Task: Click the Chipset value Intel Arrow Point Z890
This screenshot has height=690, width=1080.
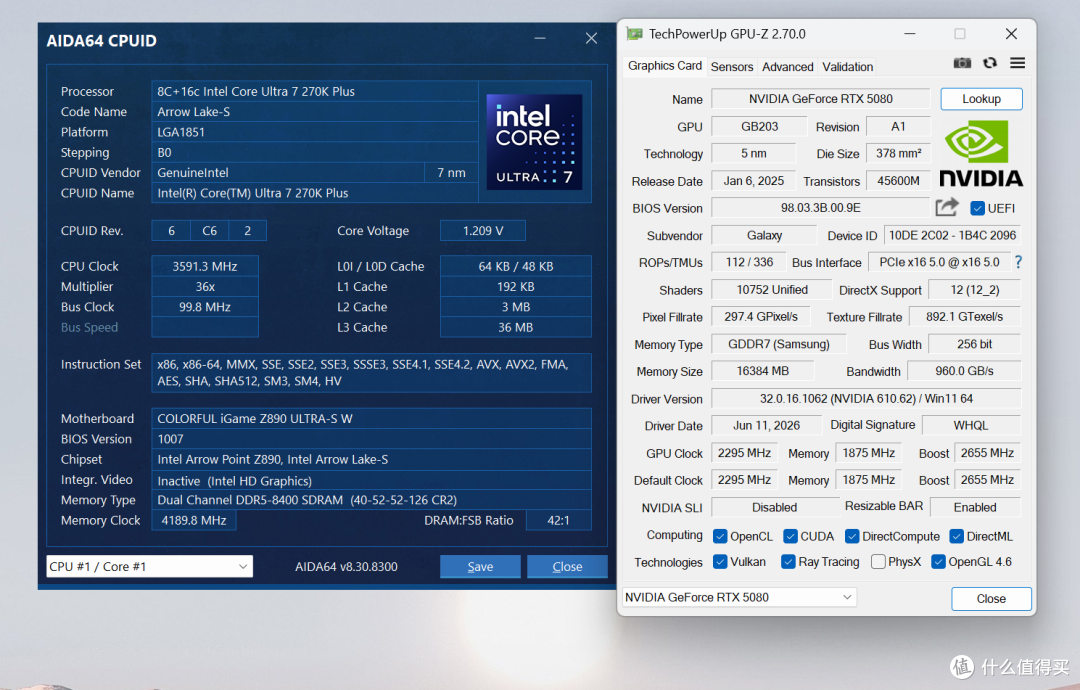Action: [371, 459]
